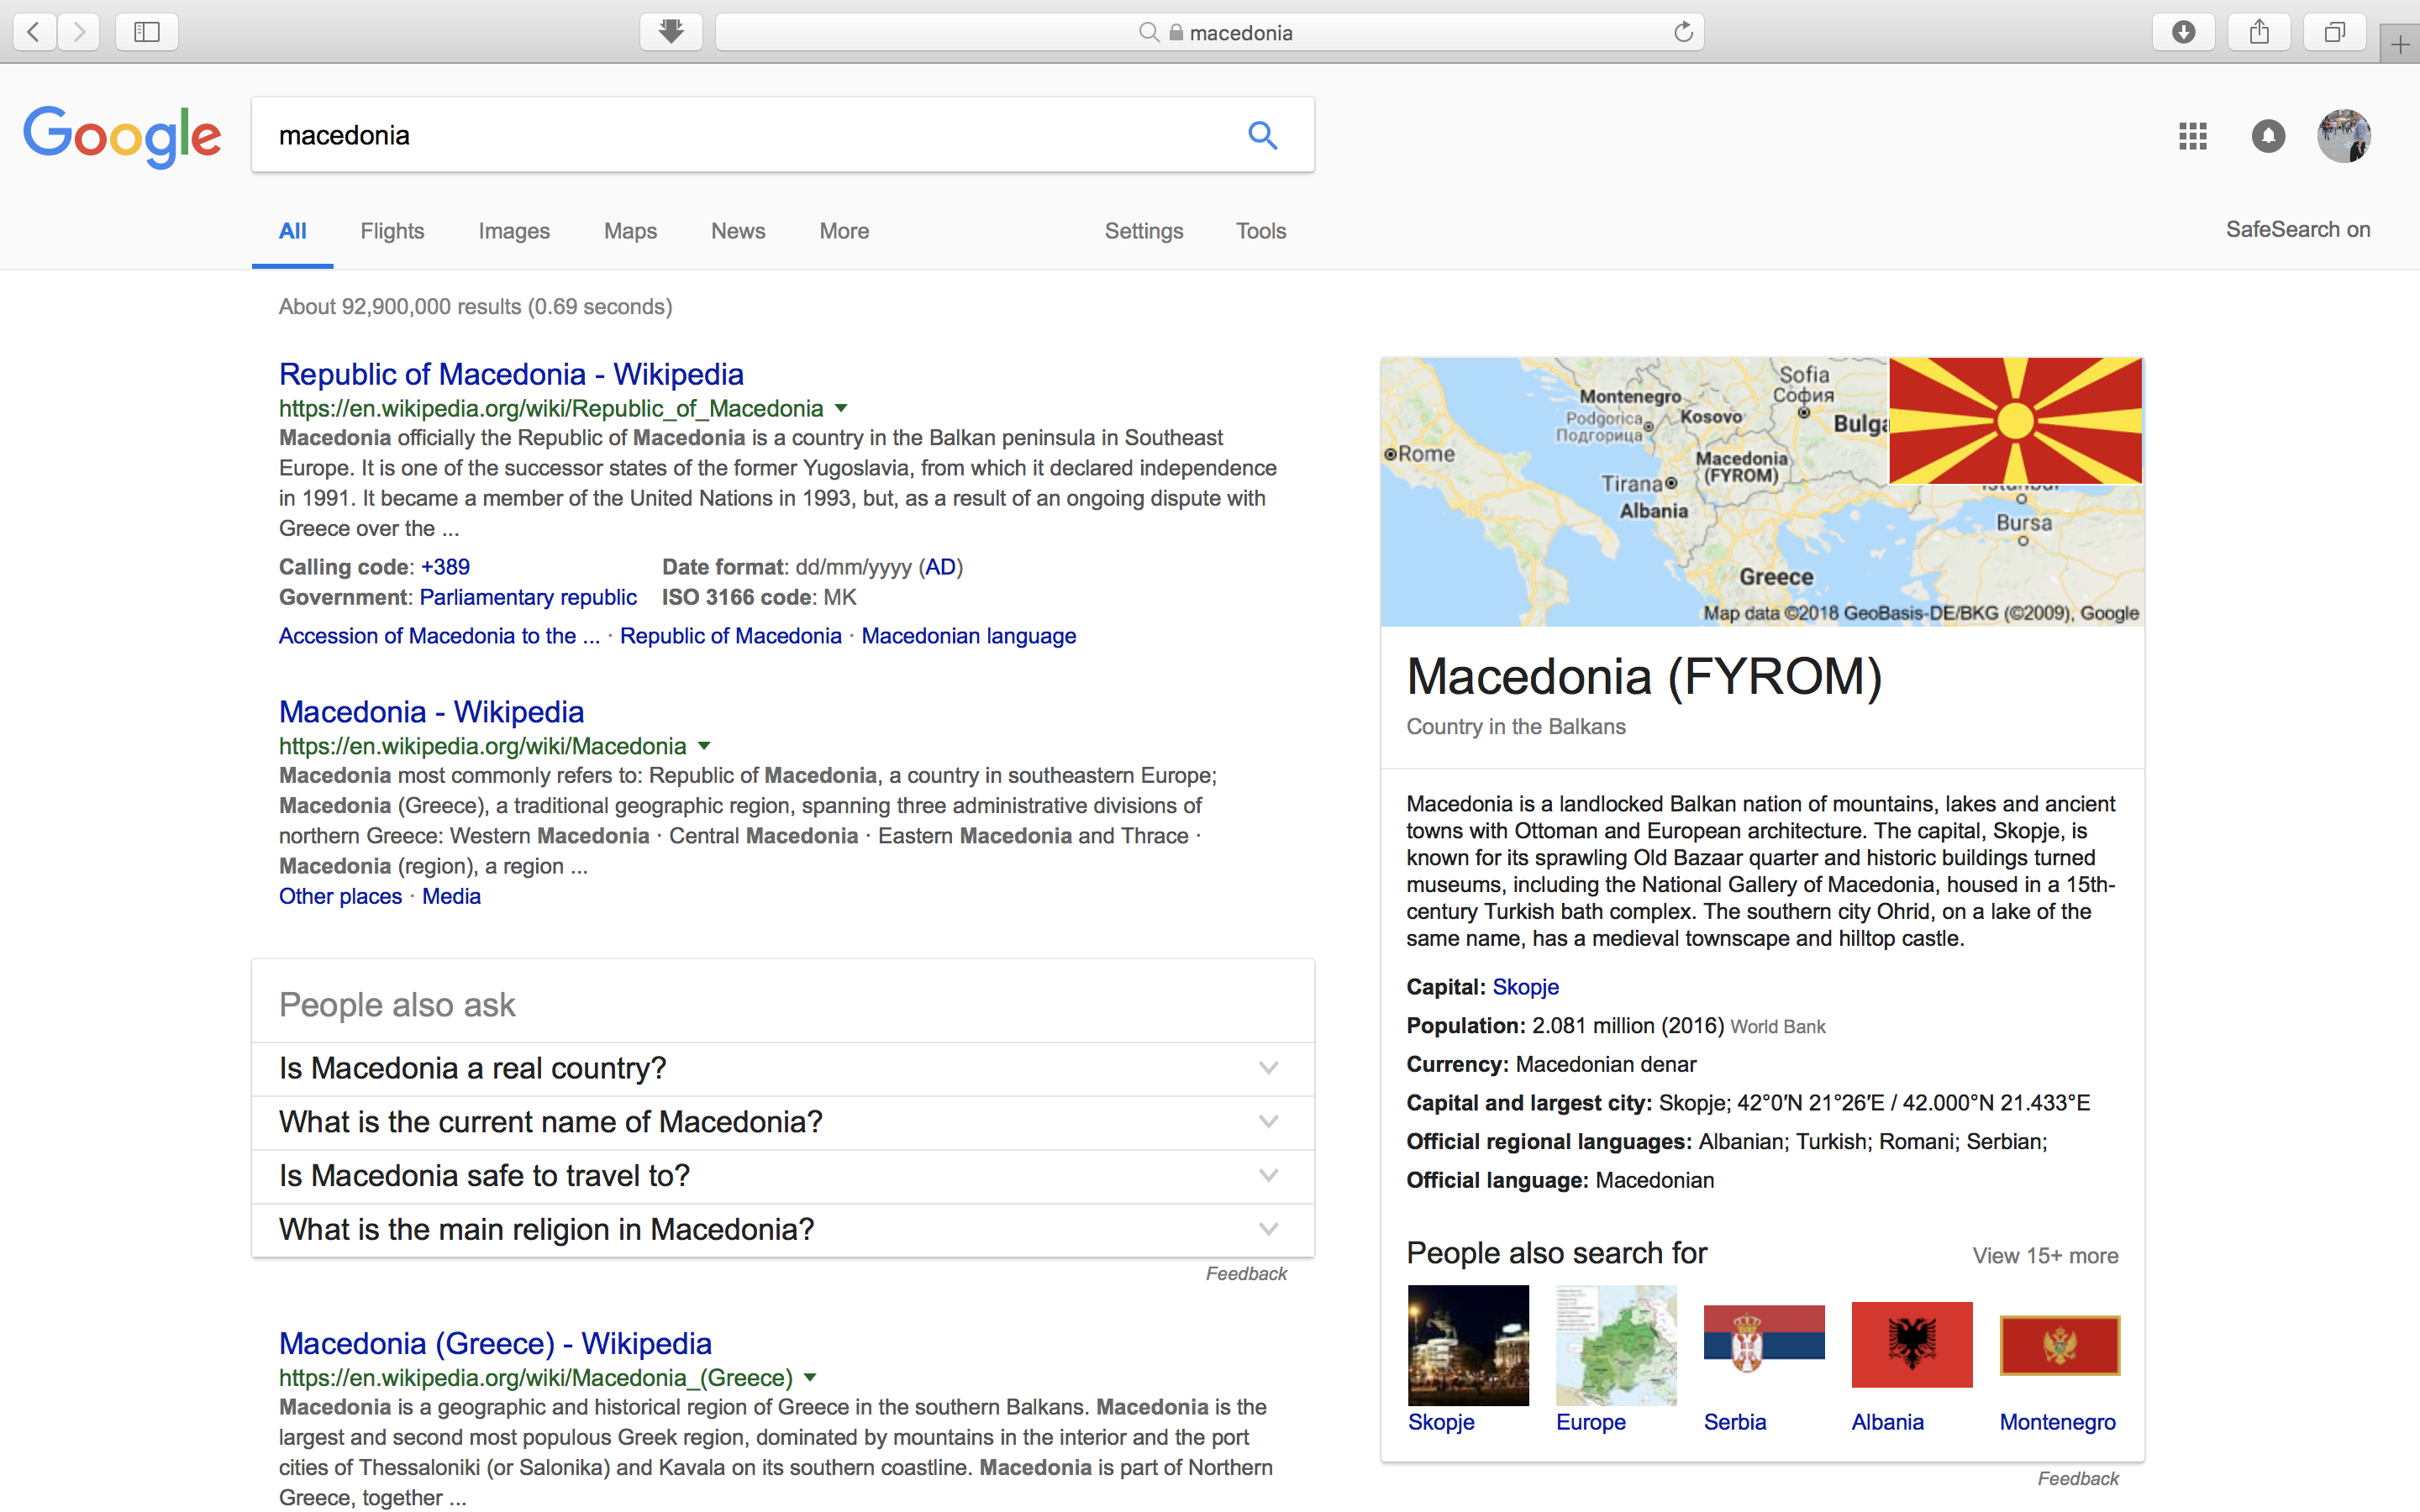Click the blue magnifier search icon
Screen dimensions: 2420x1512
1263,135
